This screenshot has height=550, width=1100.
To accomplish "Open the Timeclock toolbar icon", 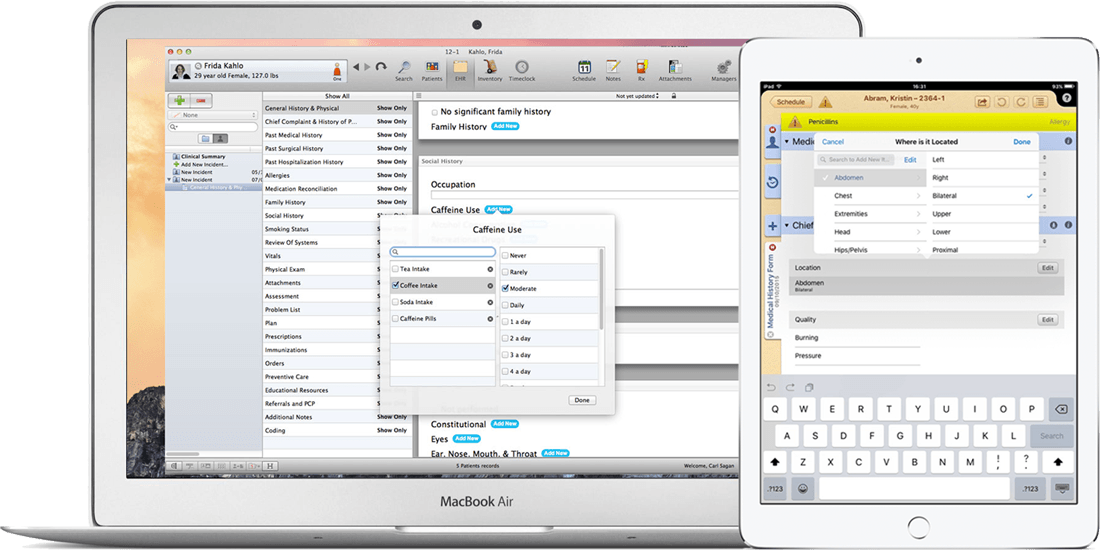I will coord(522,68).
